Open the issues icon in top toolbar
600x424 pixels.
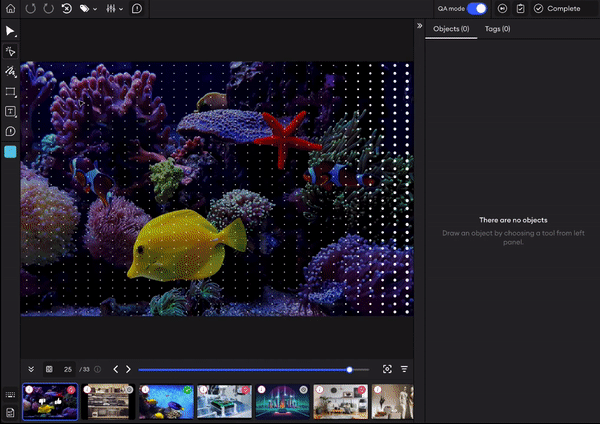(136, 8)
